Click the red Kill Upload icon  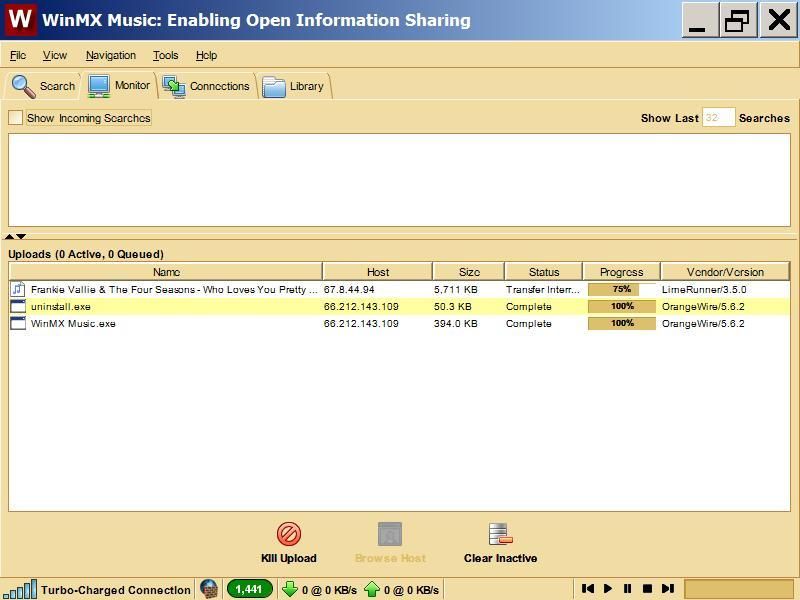pos(289,534)
